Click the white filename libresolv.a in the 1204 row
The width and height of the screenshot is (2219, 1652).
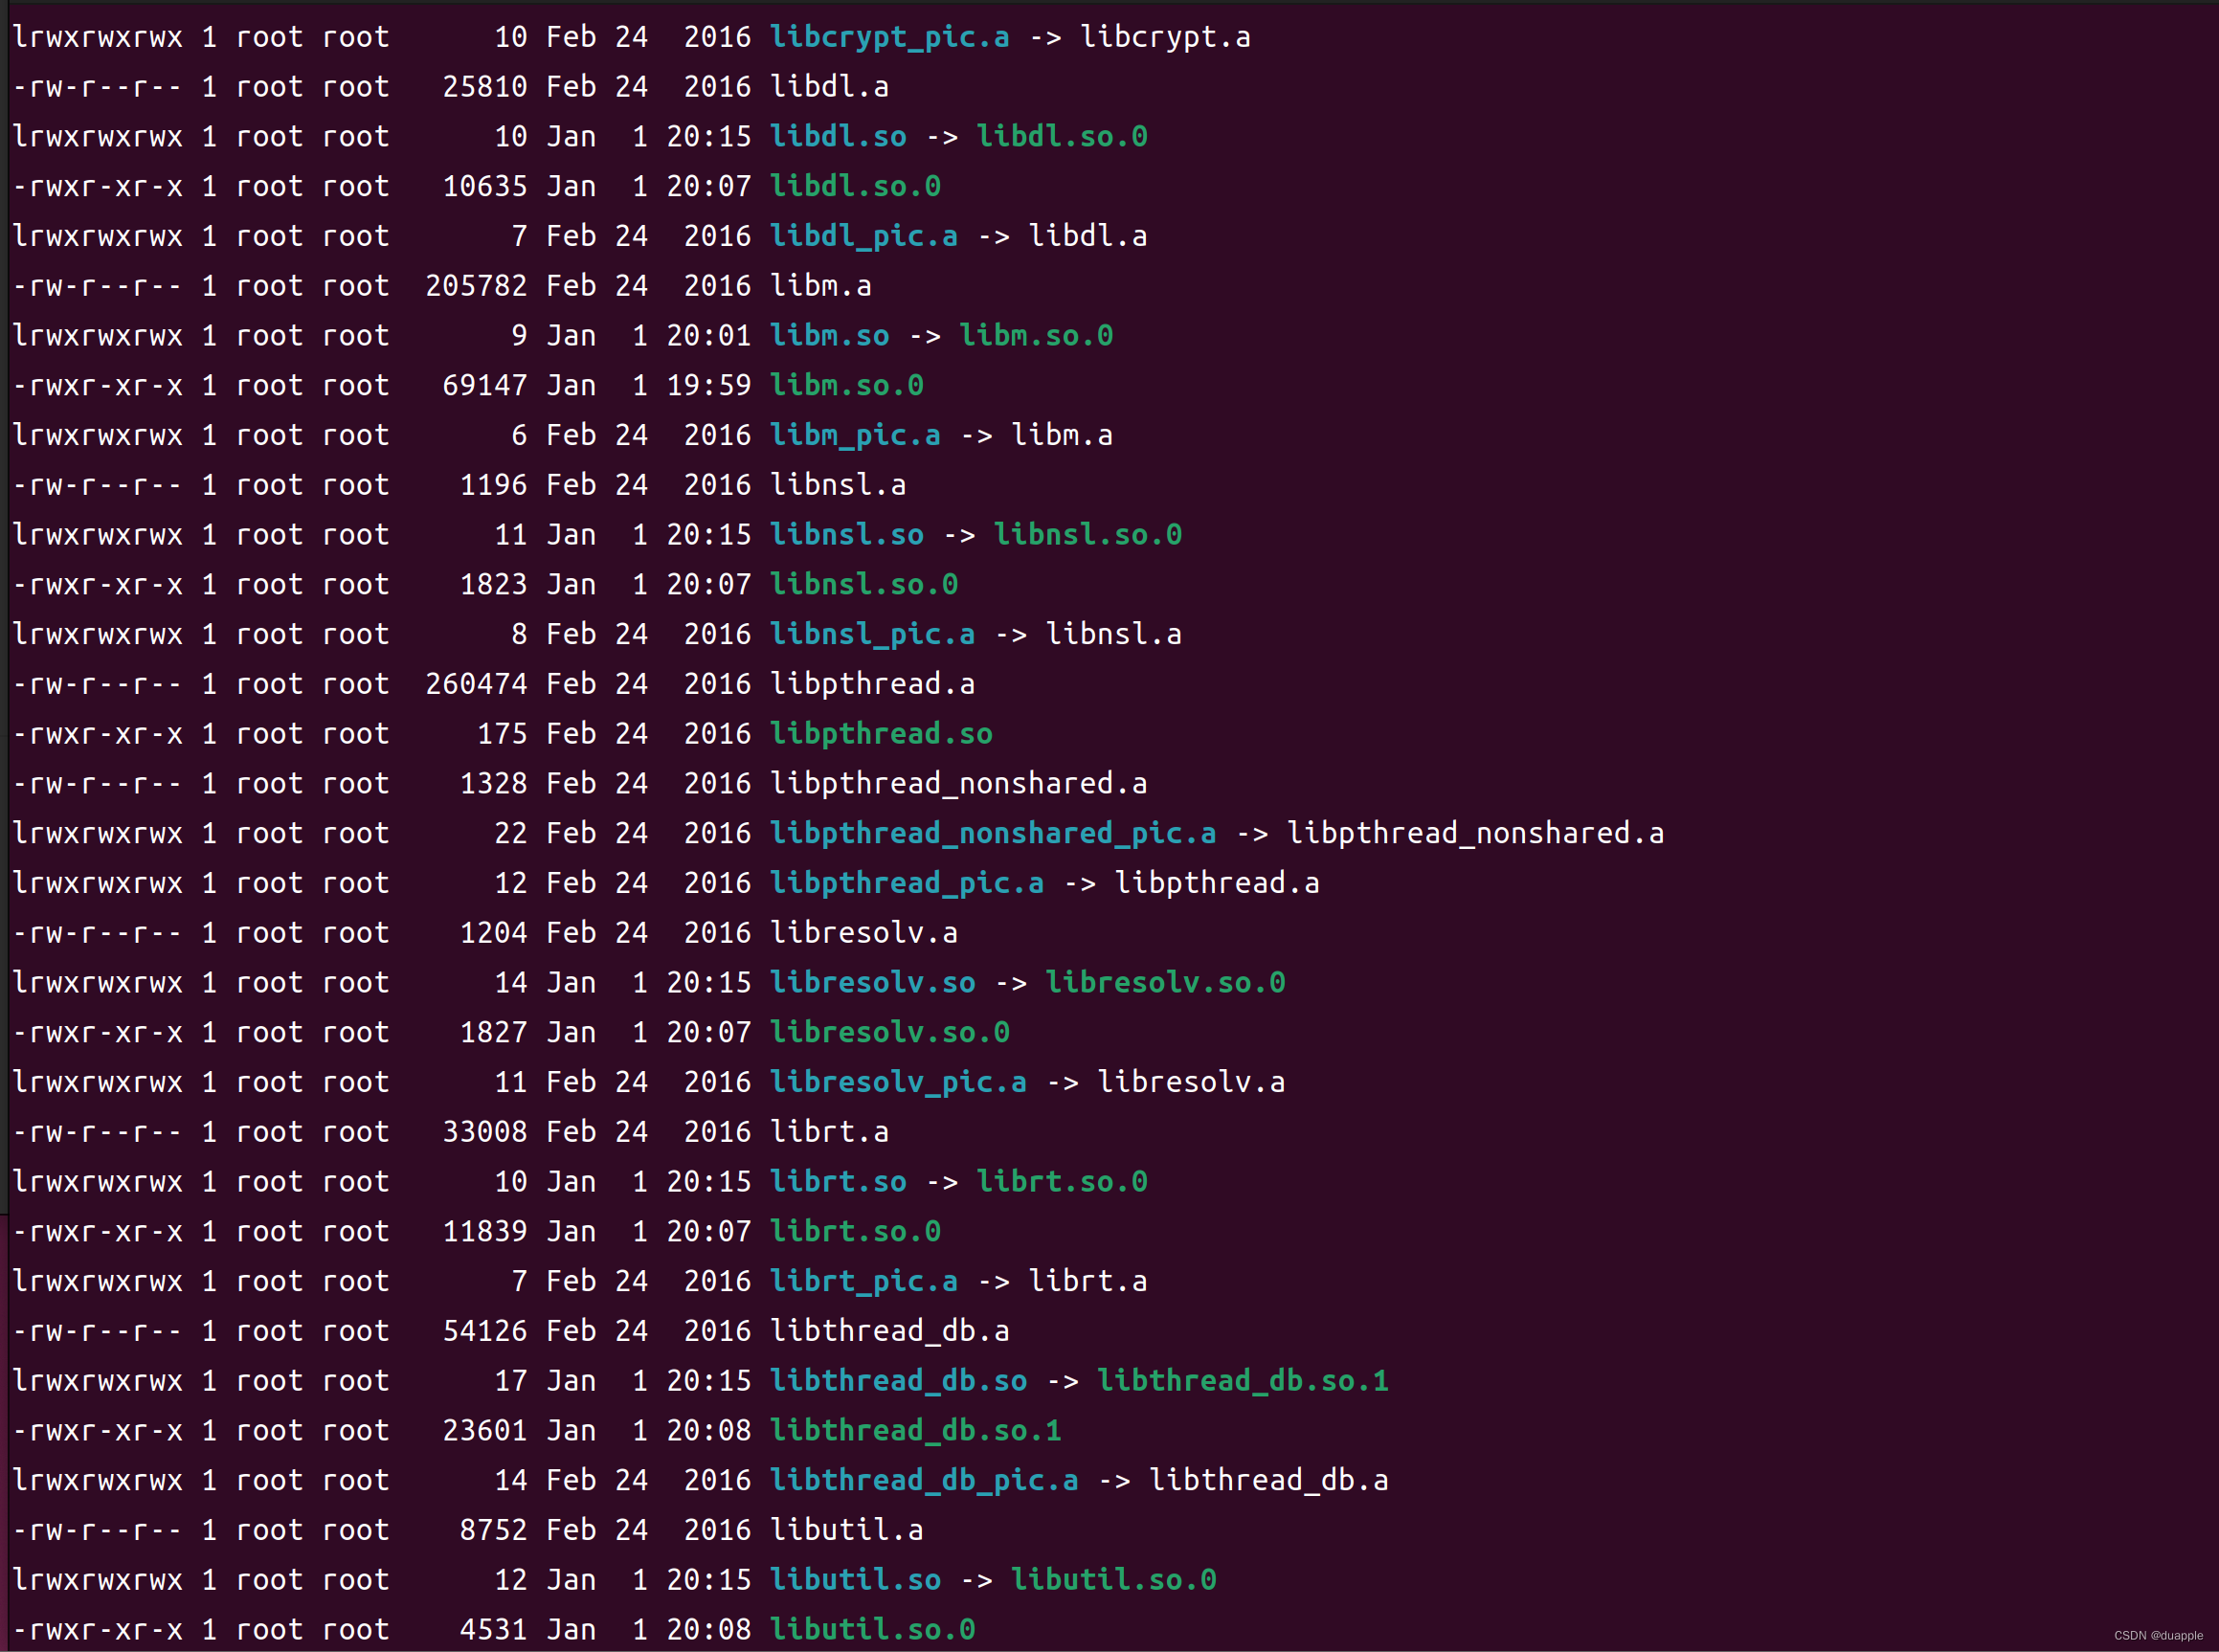coord(864,934)
